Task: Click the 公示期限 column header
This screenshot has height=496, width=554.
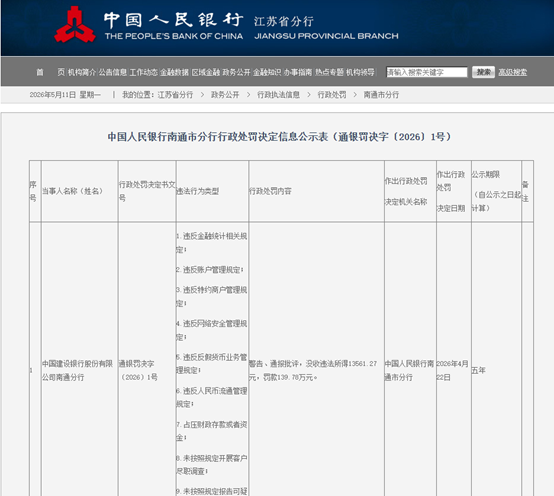Action: click(x=496, y=191)
